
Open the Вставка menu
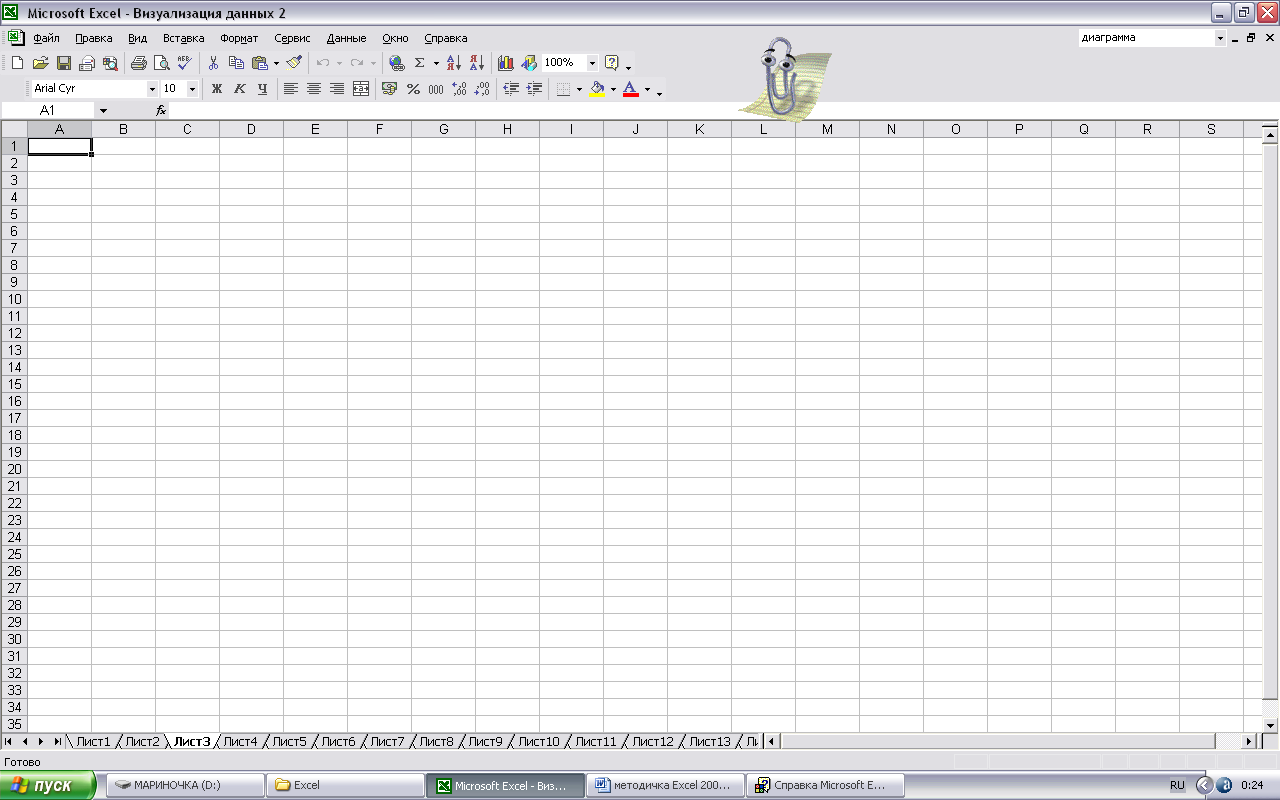[x=184, y=38]
